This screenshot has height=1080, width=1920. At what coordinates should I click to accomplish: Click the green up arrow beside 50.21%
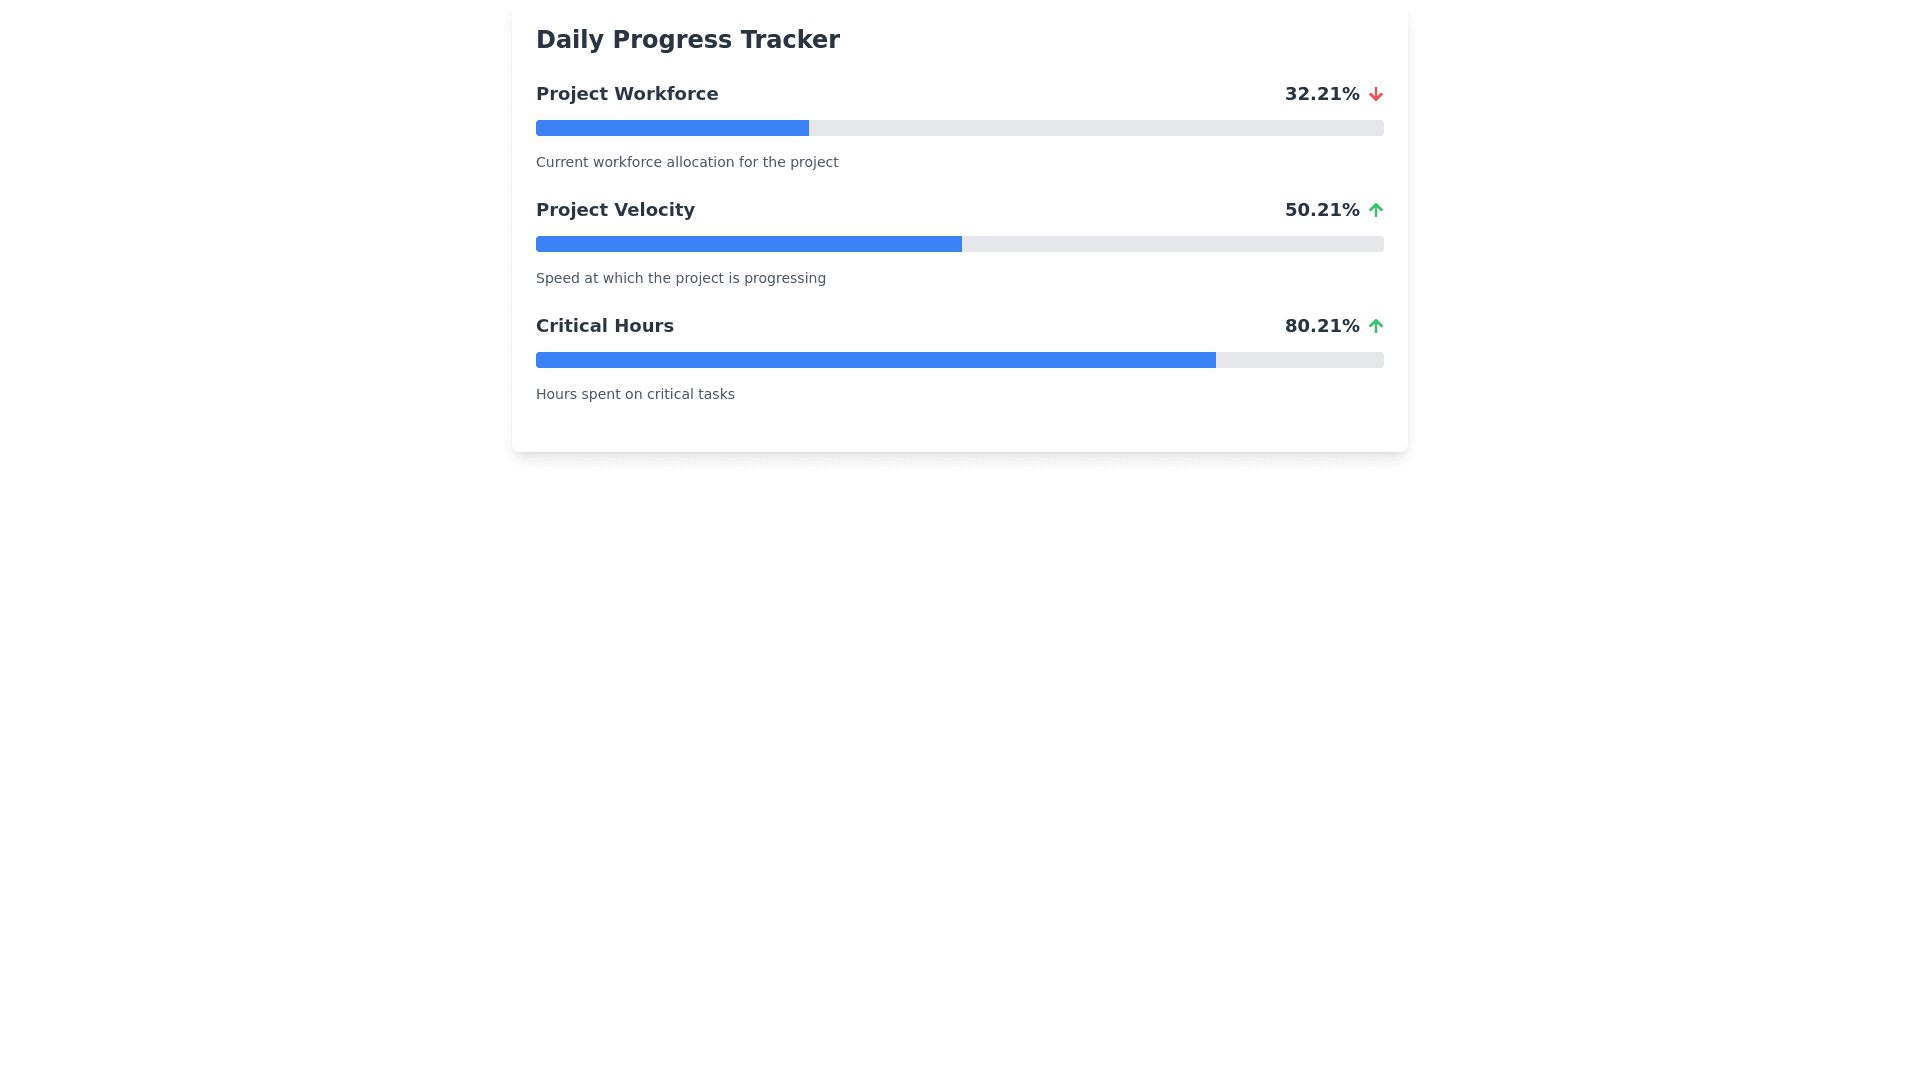[x=1375, y=210]
